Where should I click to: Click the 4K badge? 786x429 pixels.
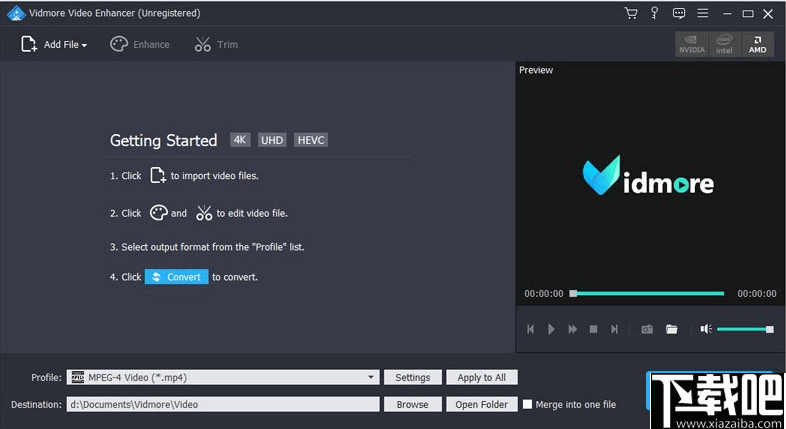(240, 140)
